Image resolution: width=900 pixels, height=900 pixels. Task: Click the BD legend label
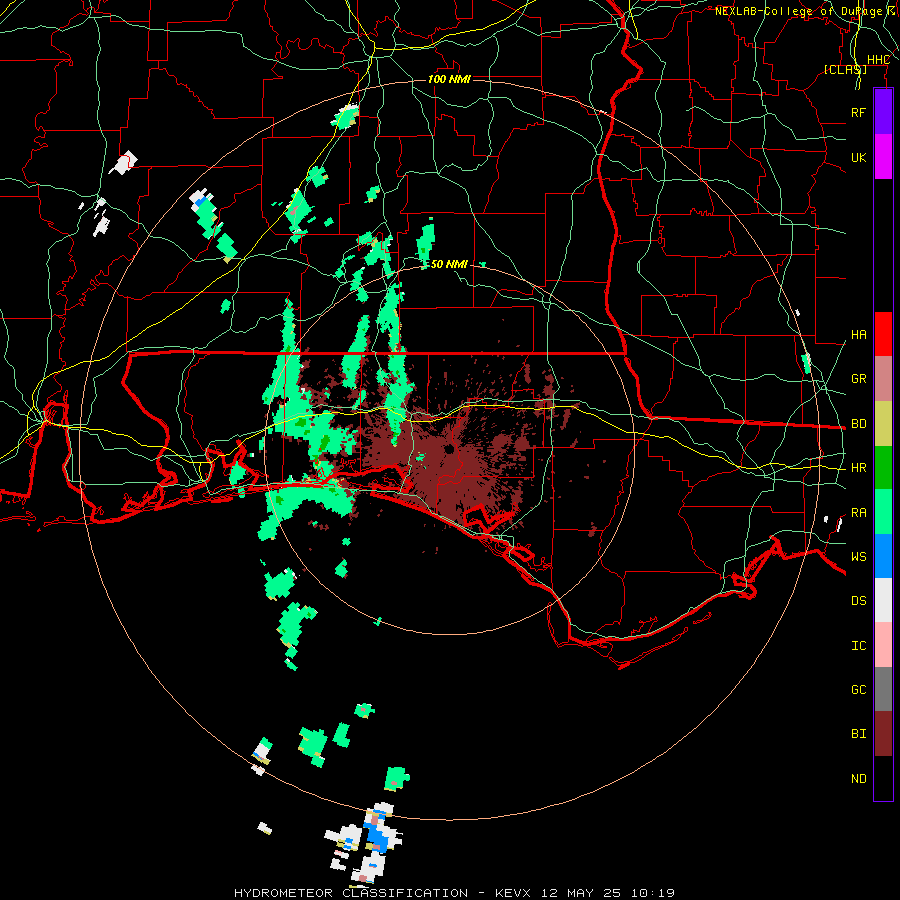(x=858, y=424)
